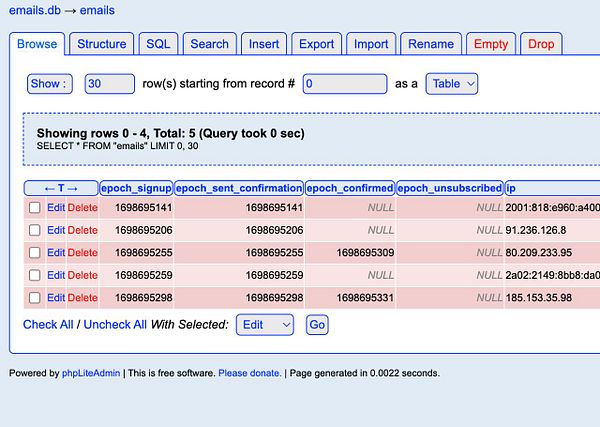Sort by epoch_confirmed column header
Viewport: 600px width, 427px height.
coord(350,188)
